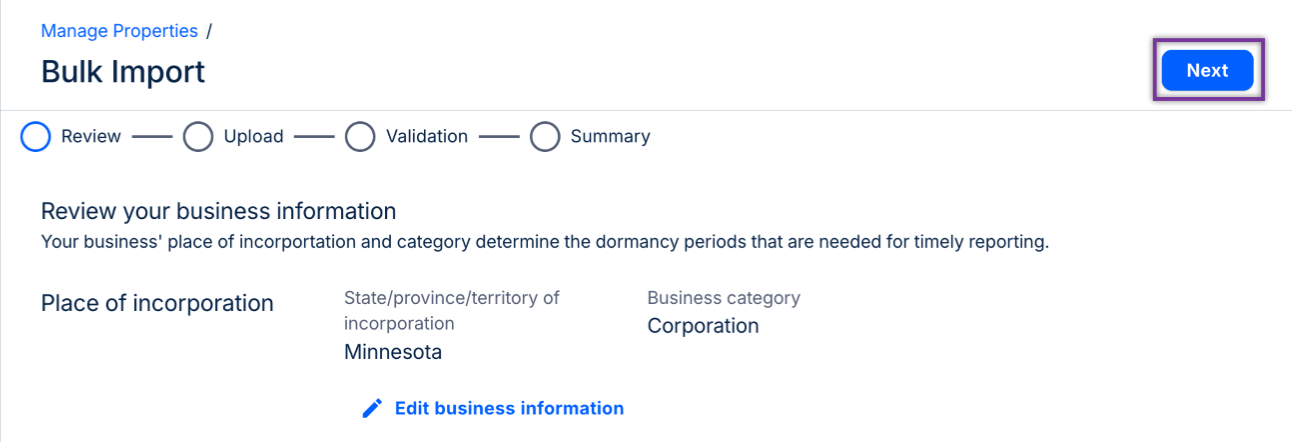
Task: Click the Upload step label
Action: coord(253,137)
